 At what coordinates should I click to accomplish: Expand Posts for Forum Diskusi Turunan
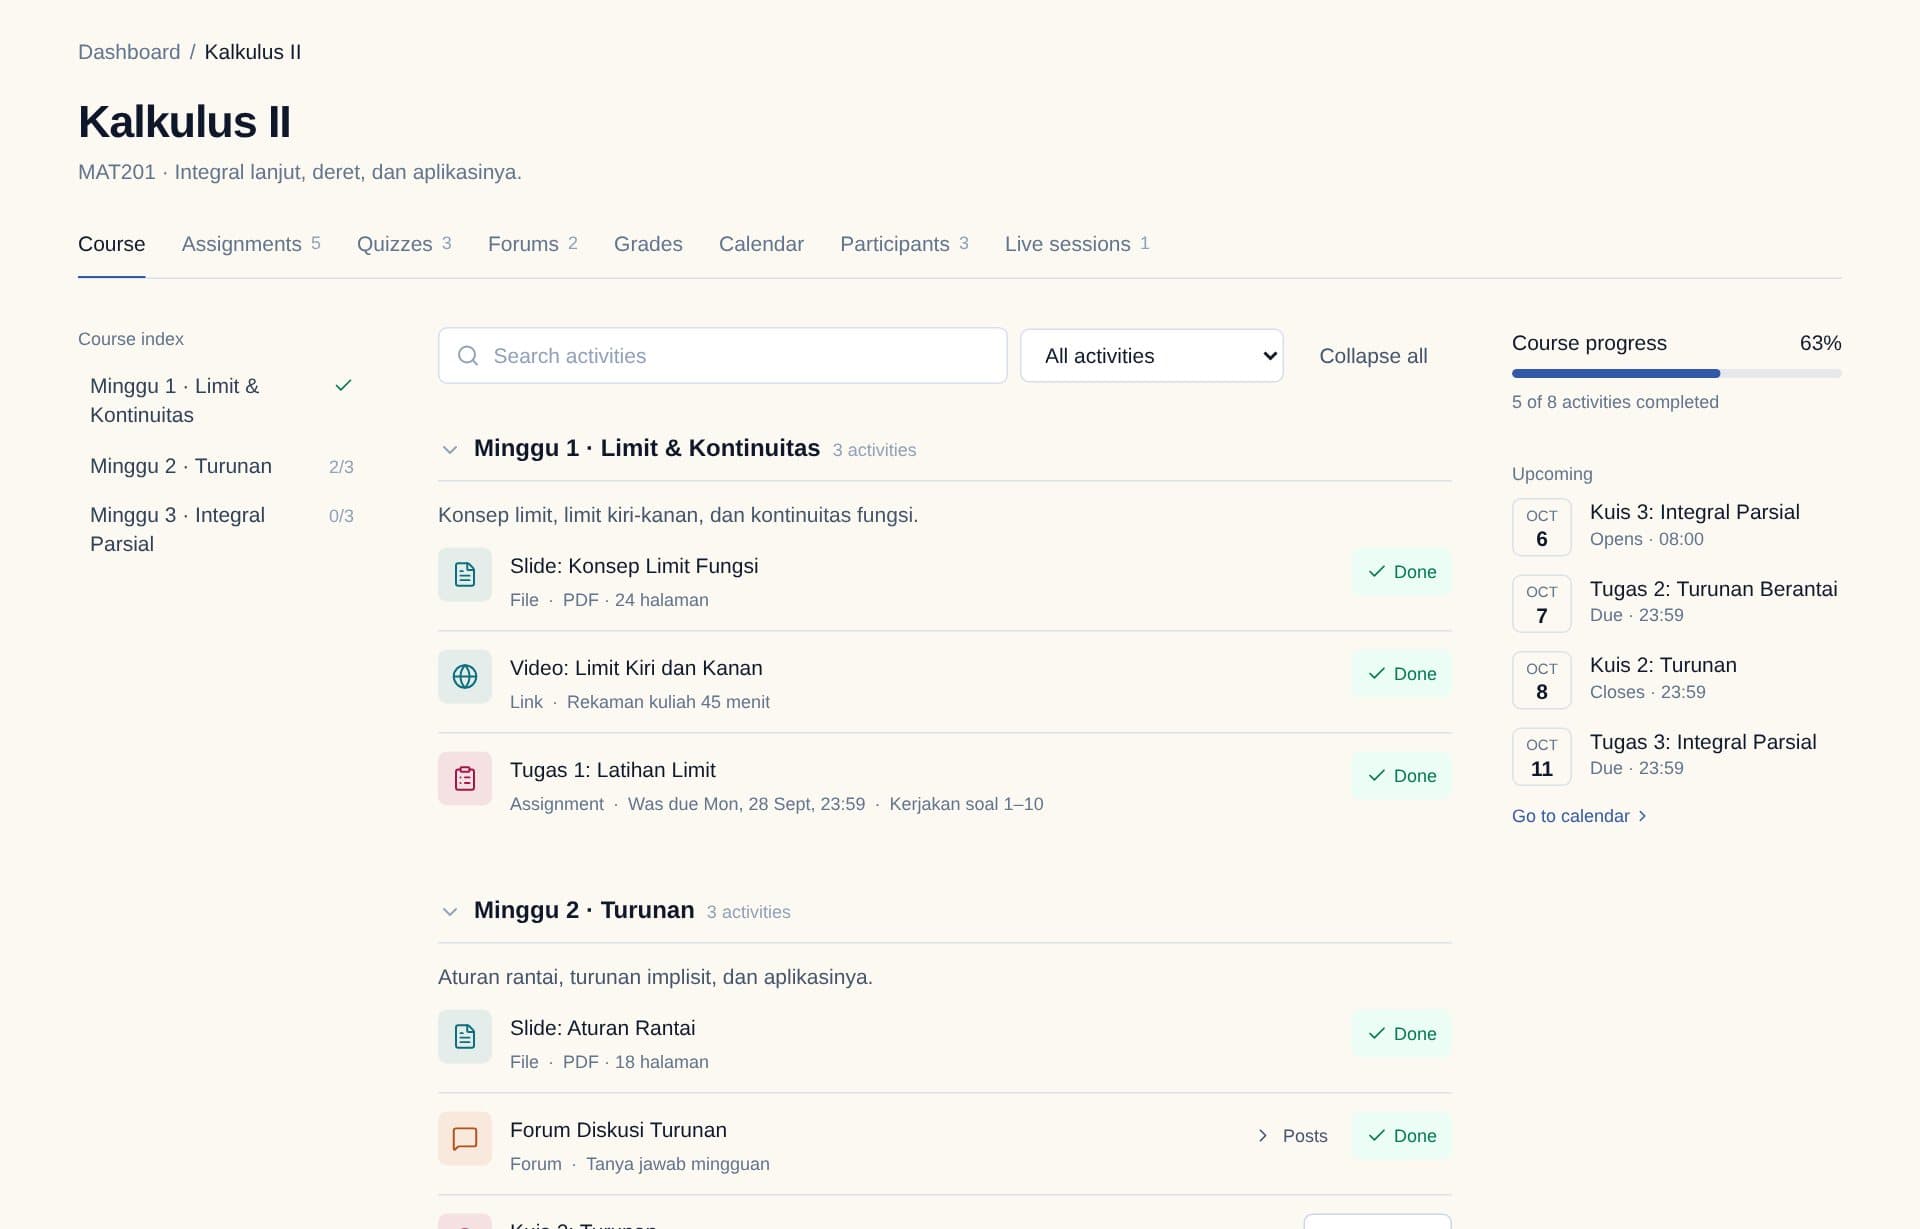pos(1292,1136)
